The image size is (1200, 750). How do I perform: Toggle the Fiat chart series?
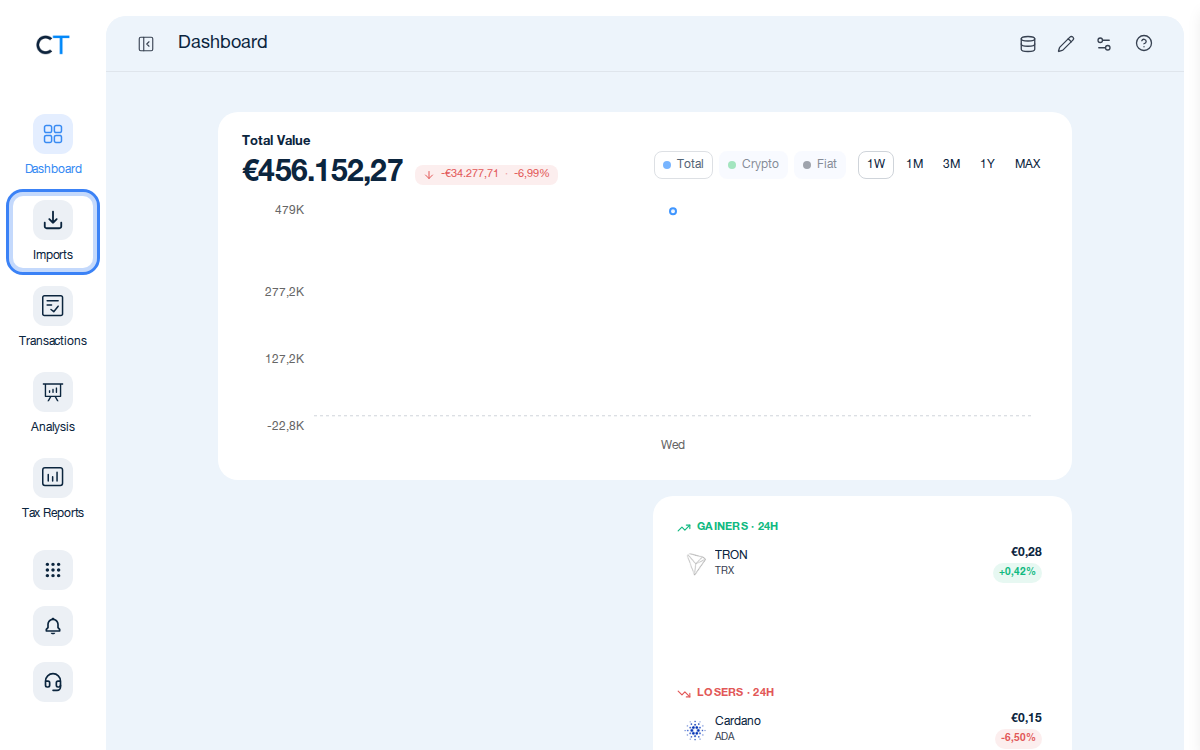(x=820, y=165)
